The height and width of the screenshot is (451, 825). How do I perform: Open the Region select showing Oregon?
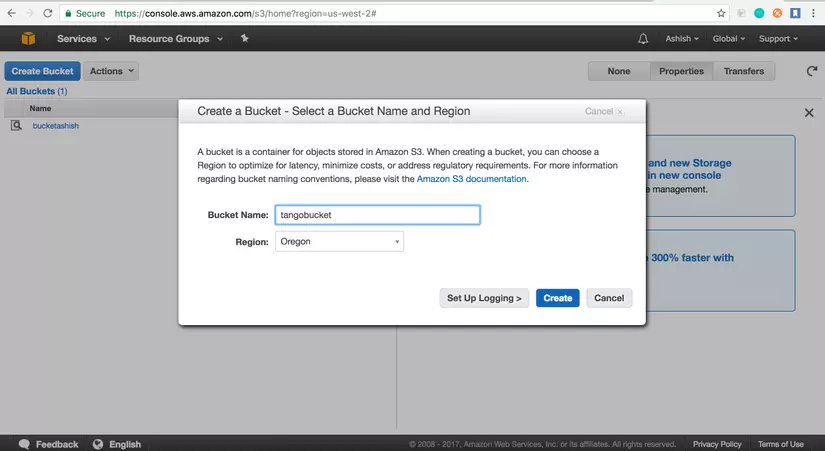pyautogui.click(x=339, y=242)
